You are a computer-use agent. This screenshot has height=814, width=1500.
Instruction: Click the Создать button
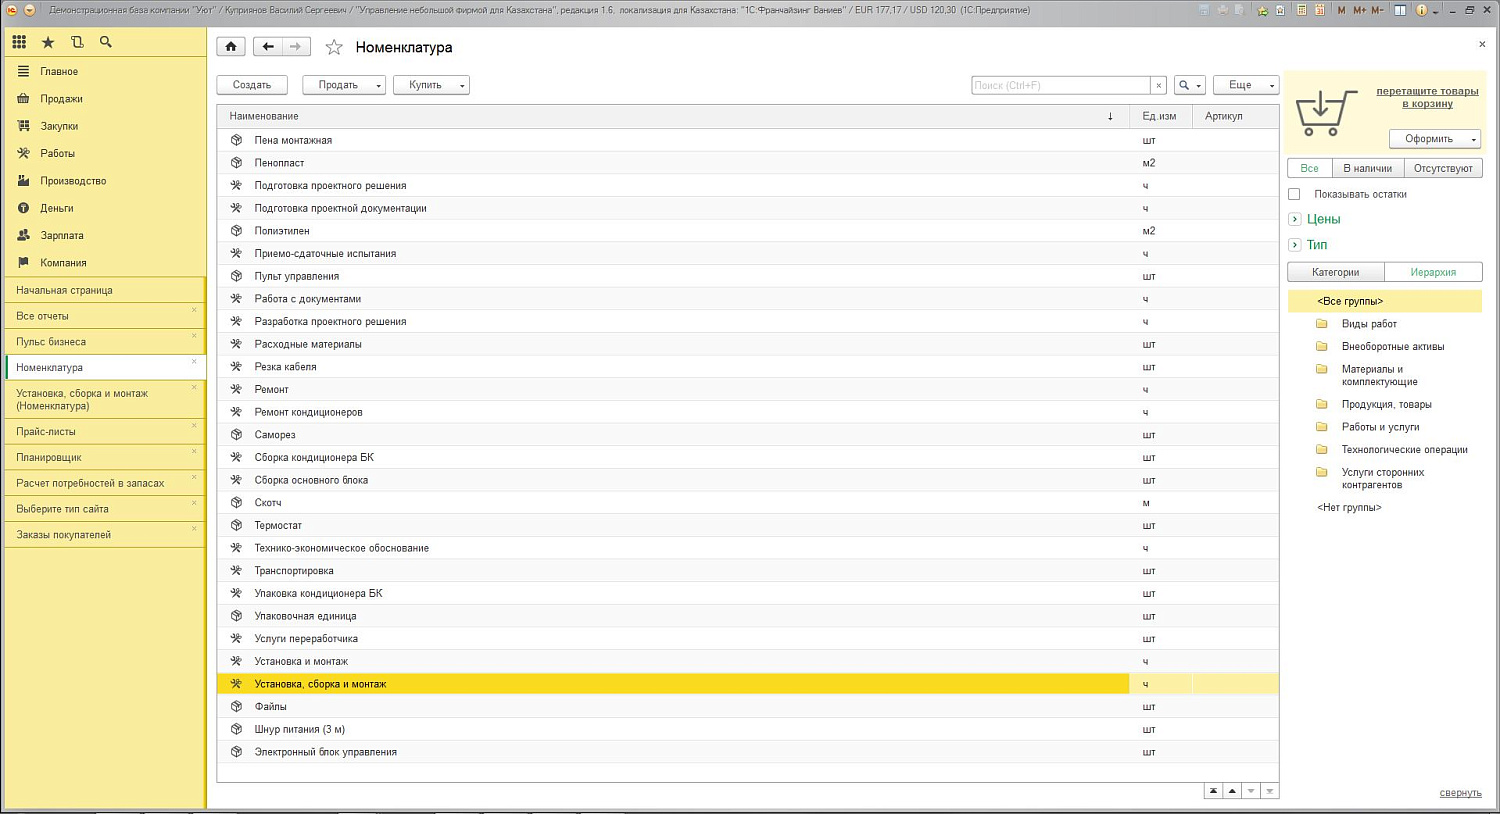[x=252, y=85]
